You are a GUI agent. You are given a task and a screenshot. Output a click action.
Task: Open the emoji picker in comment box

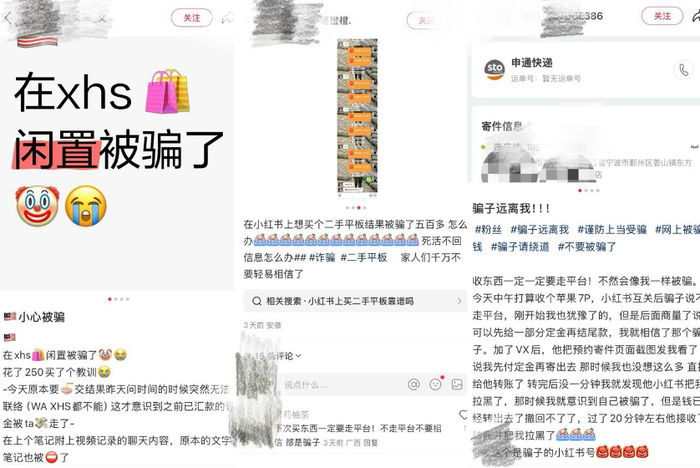click(x=435, y=384)
